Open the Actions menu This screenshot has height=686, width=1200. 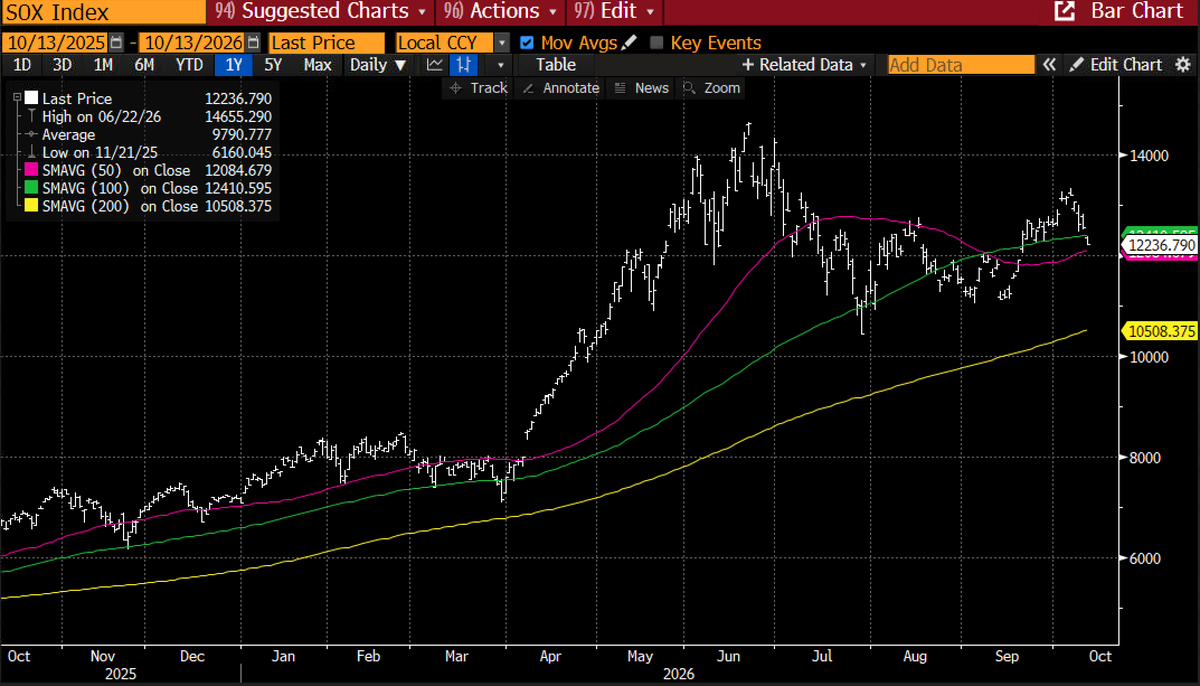point(501,12)
